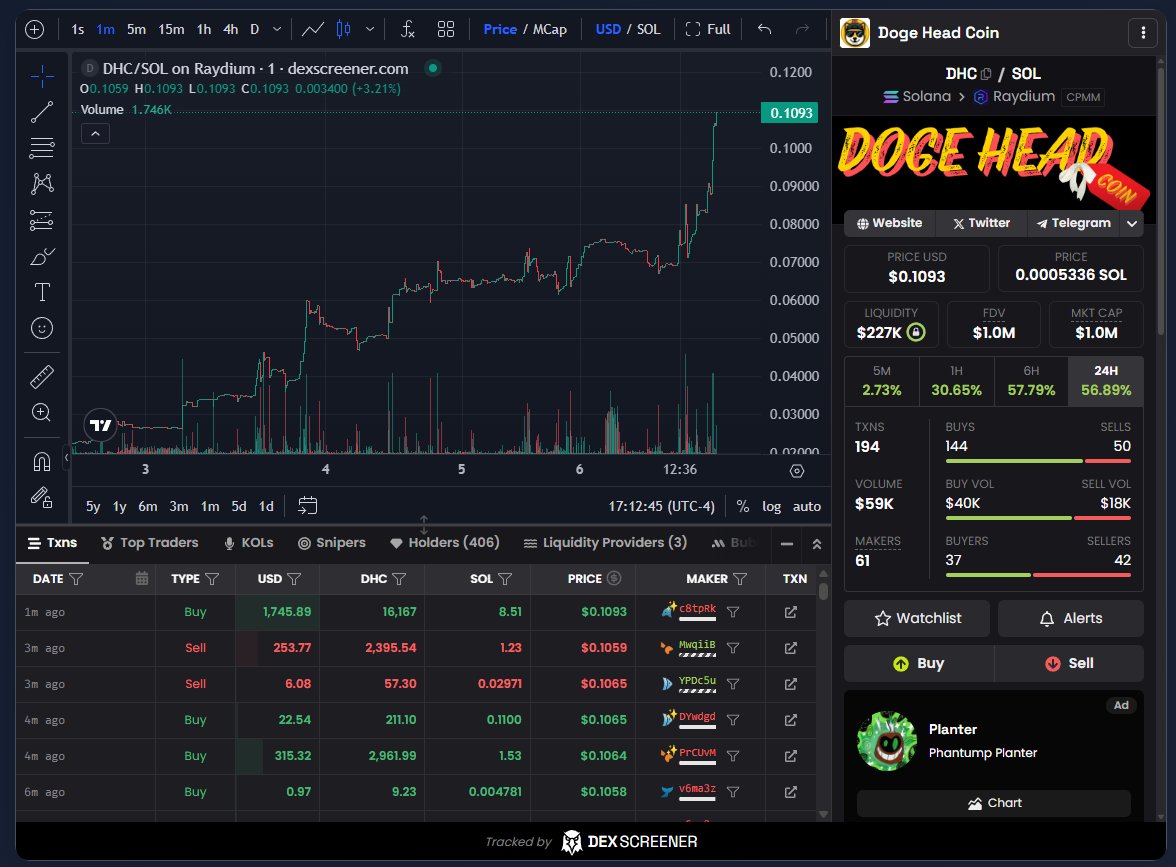Enable Full screen chart mode

[x=708, y=29]
